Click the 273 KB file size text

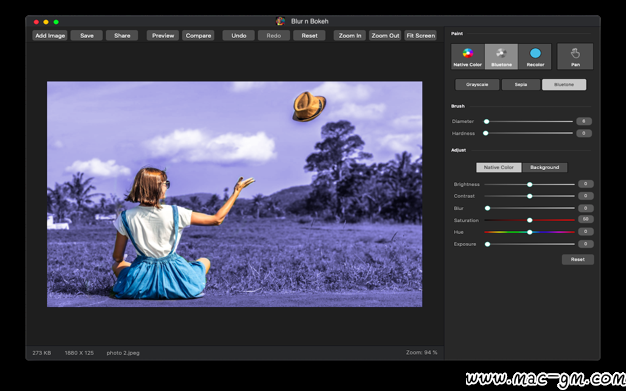pyautogui.click(x=42, y=353)
